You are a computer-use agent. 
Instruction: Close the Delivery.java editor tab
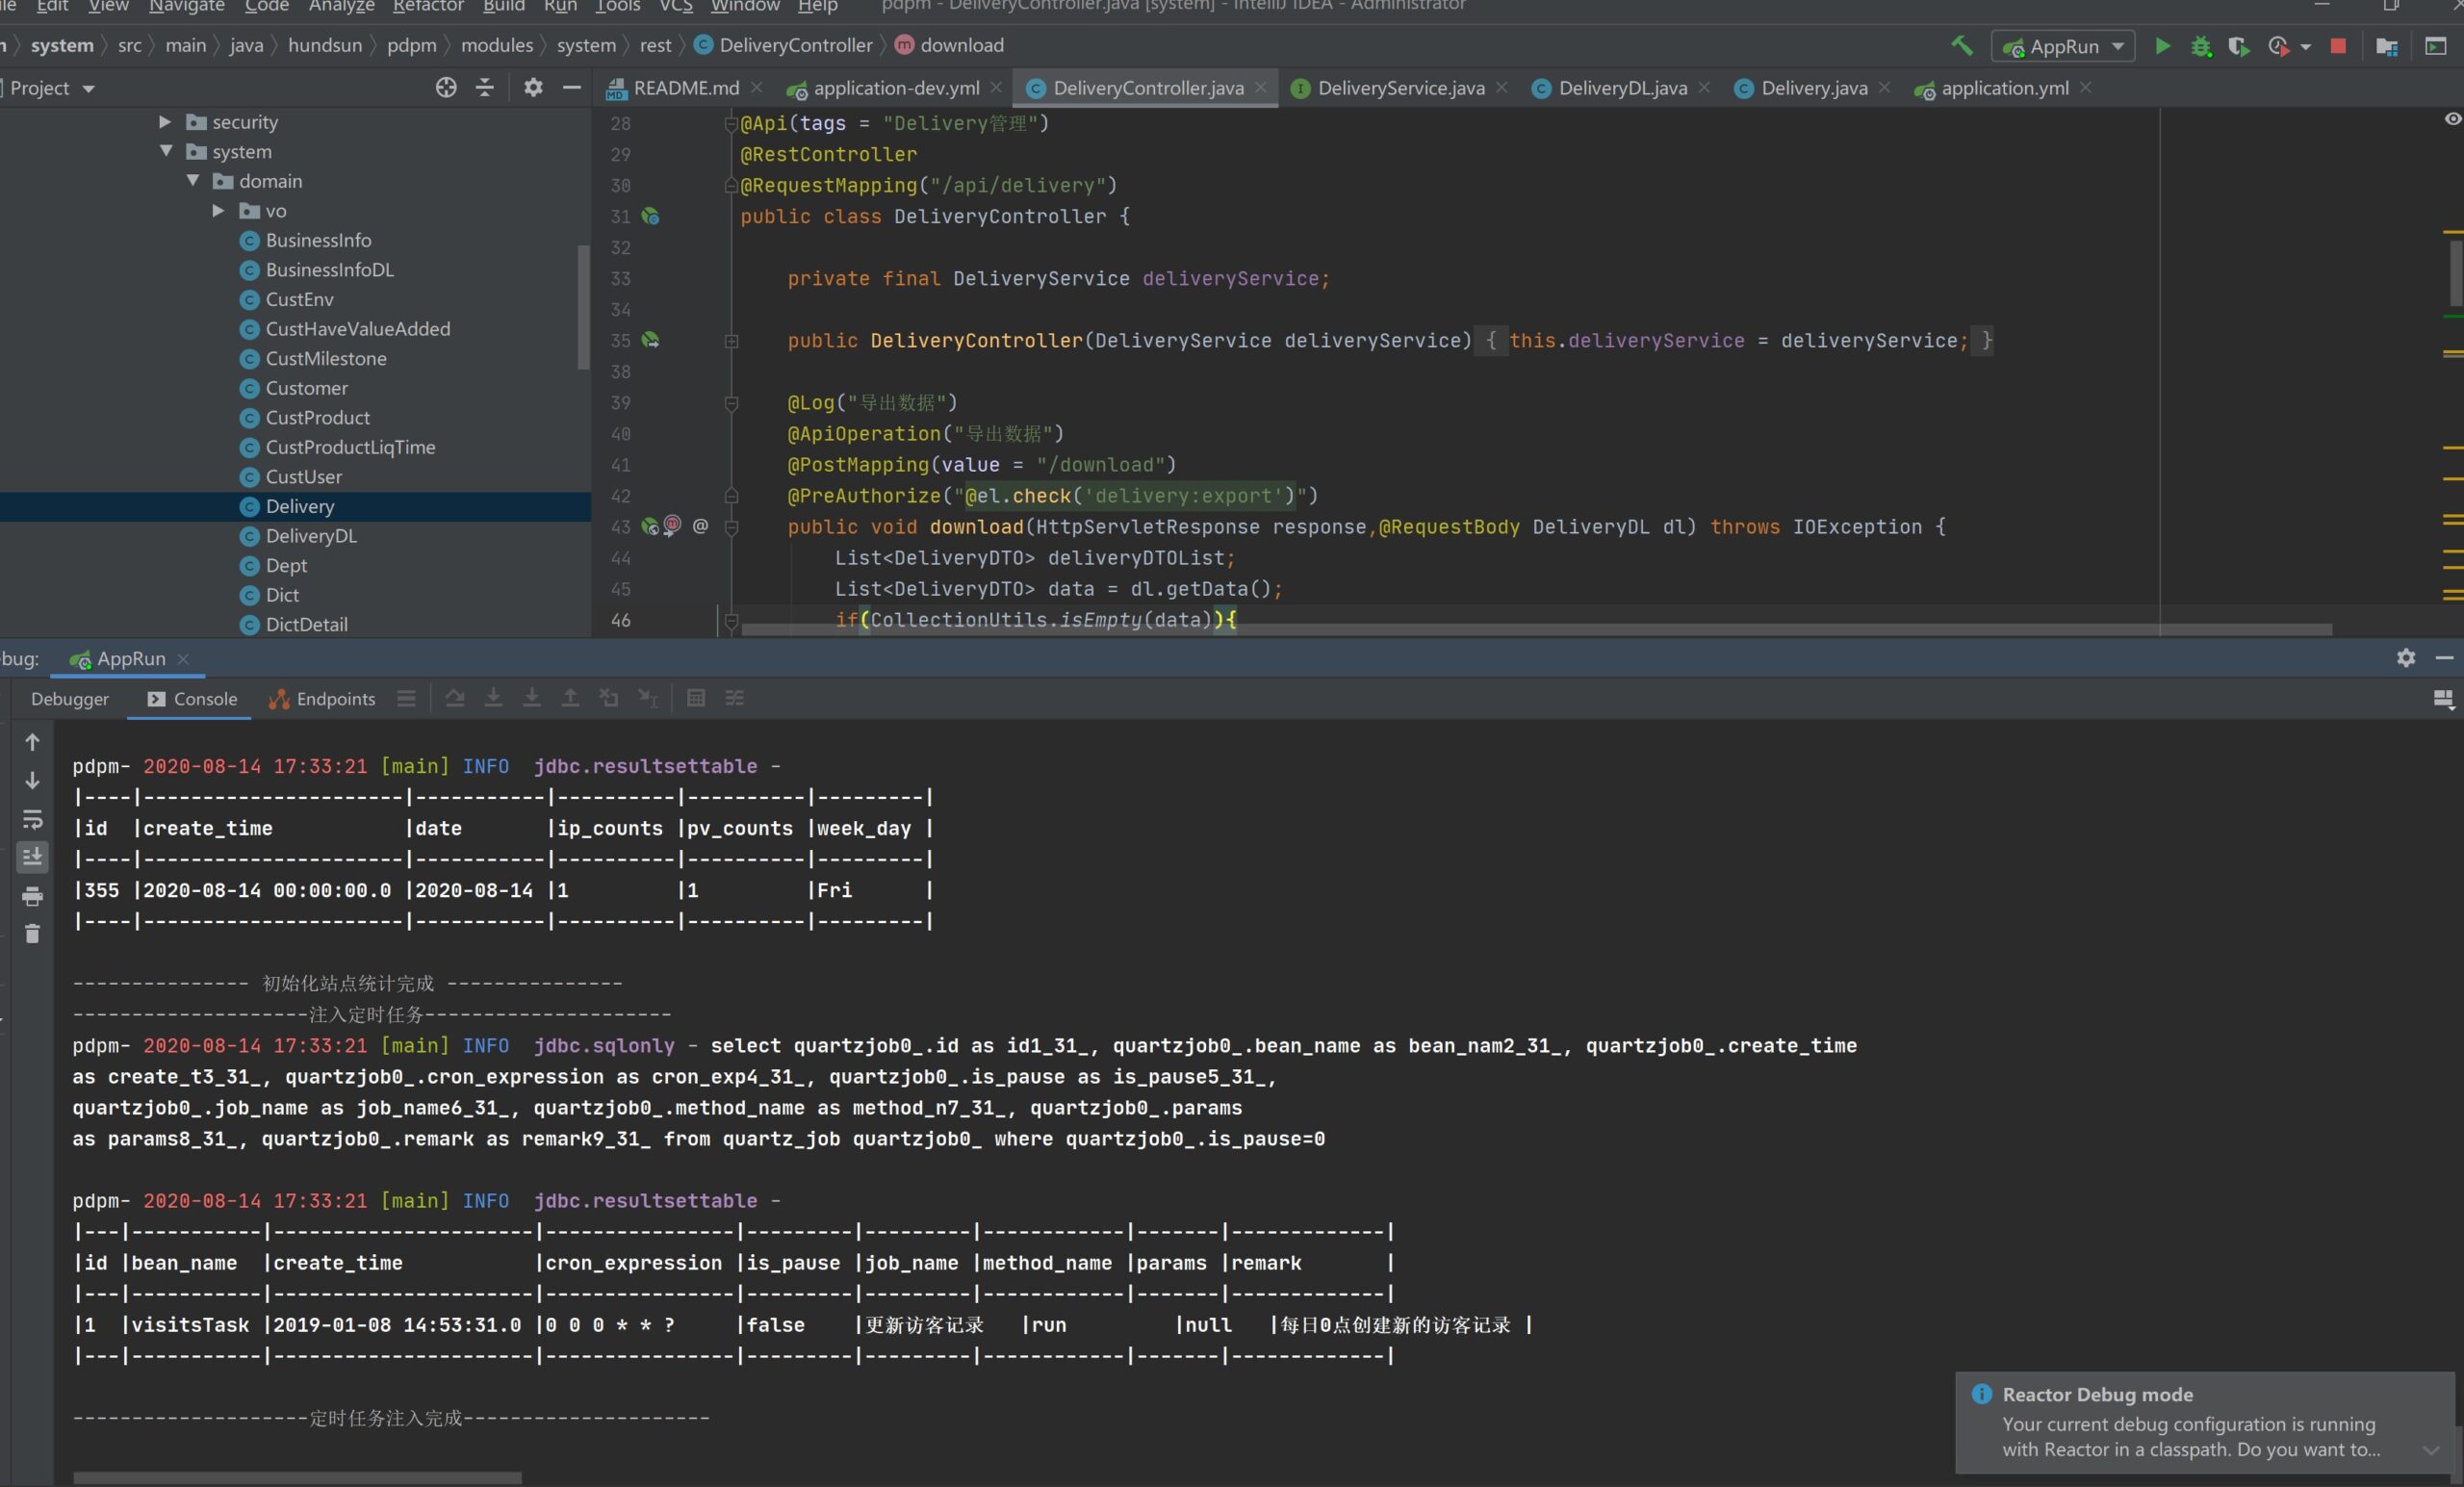pos(1884,88)
